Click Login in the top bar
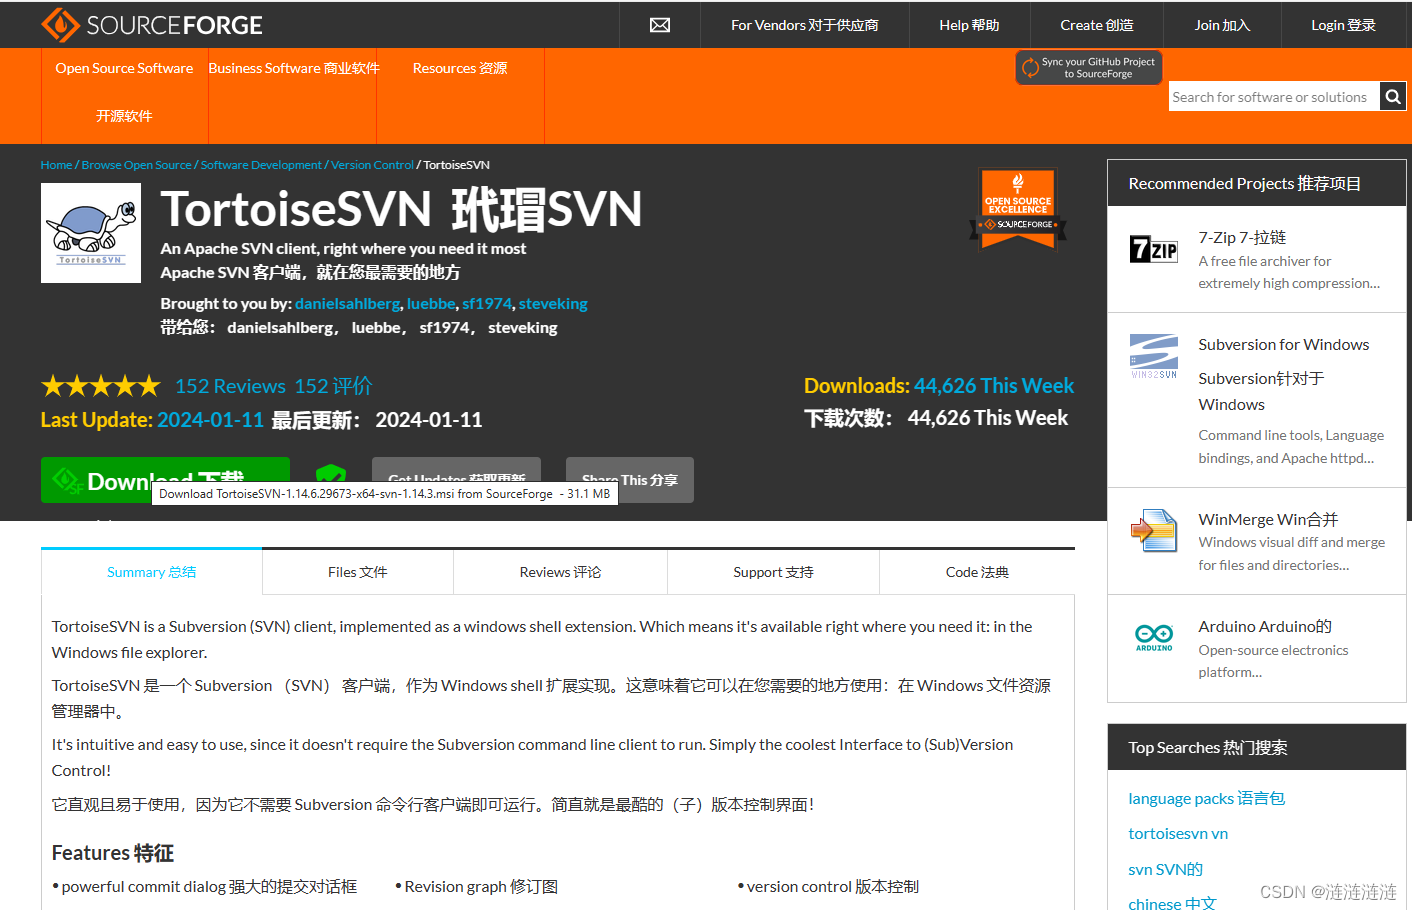This screenshot has height=910, width=1412. coord(1343,25)
